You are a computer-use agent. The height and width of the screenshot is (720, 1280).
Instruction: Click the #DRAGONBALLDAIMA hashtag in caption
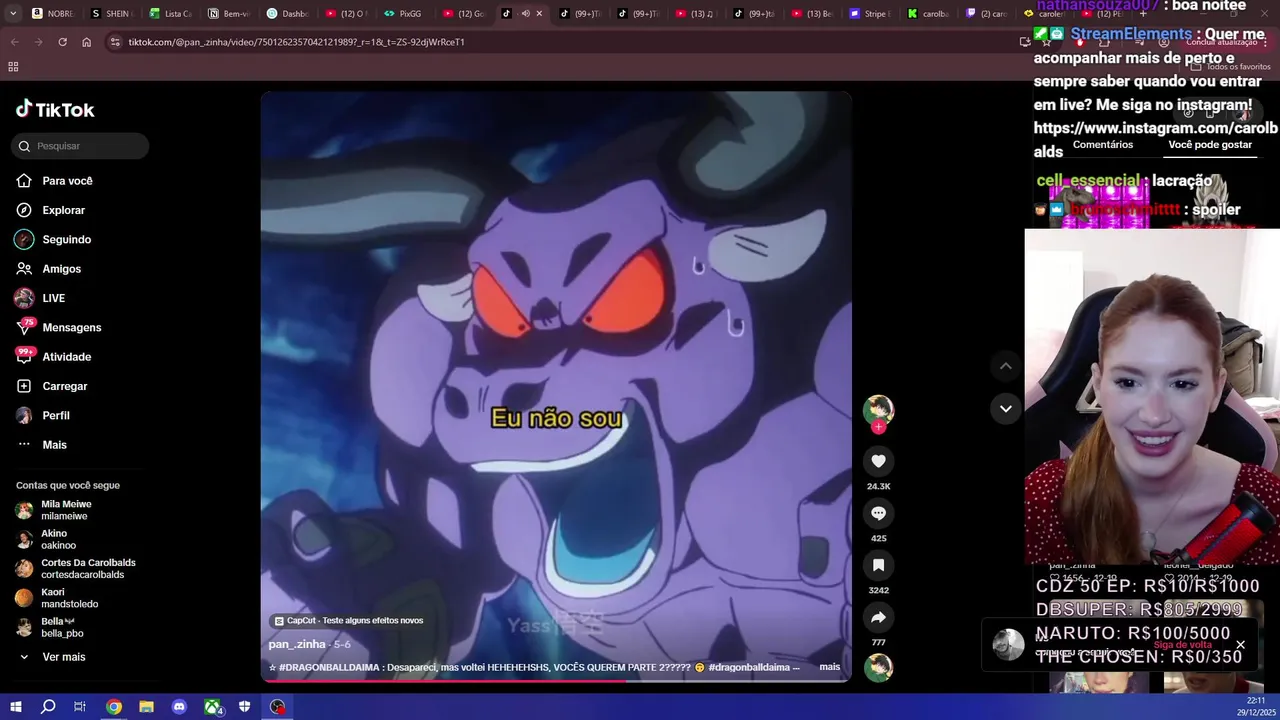coord(331,667)
